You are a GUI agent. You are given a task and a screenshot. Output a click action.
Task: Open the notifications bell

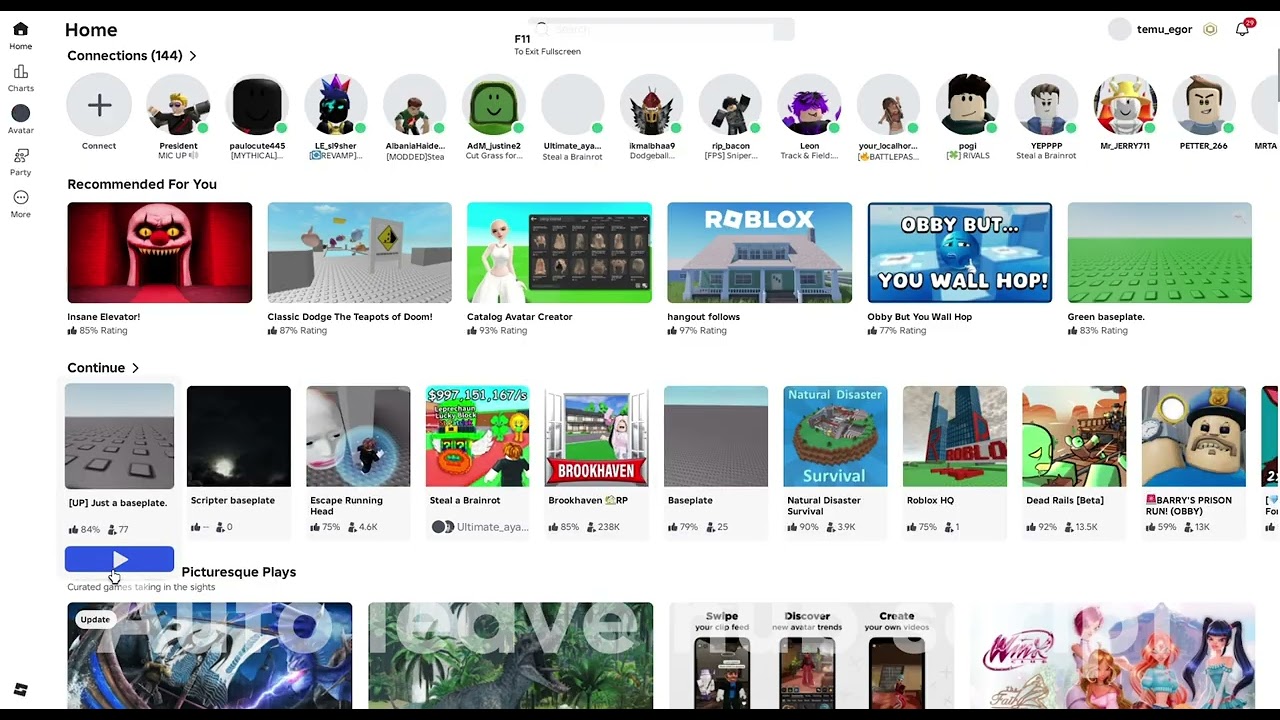tap(1242, 30)
